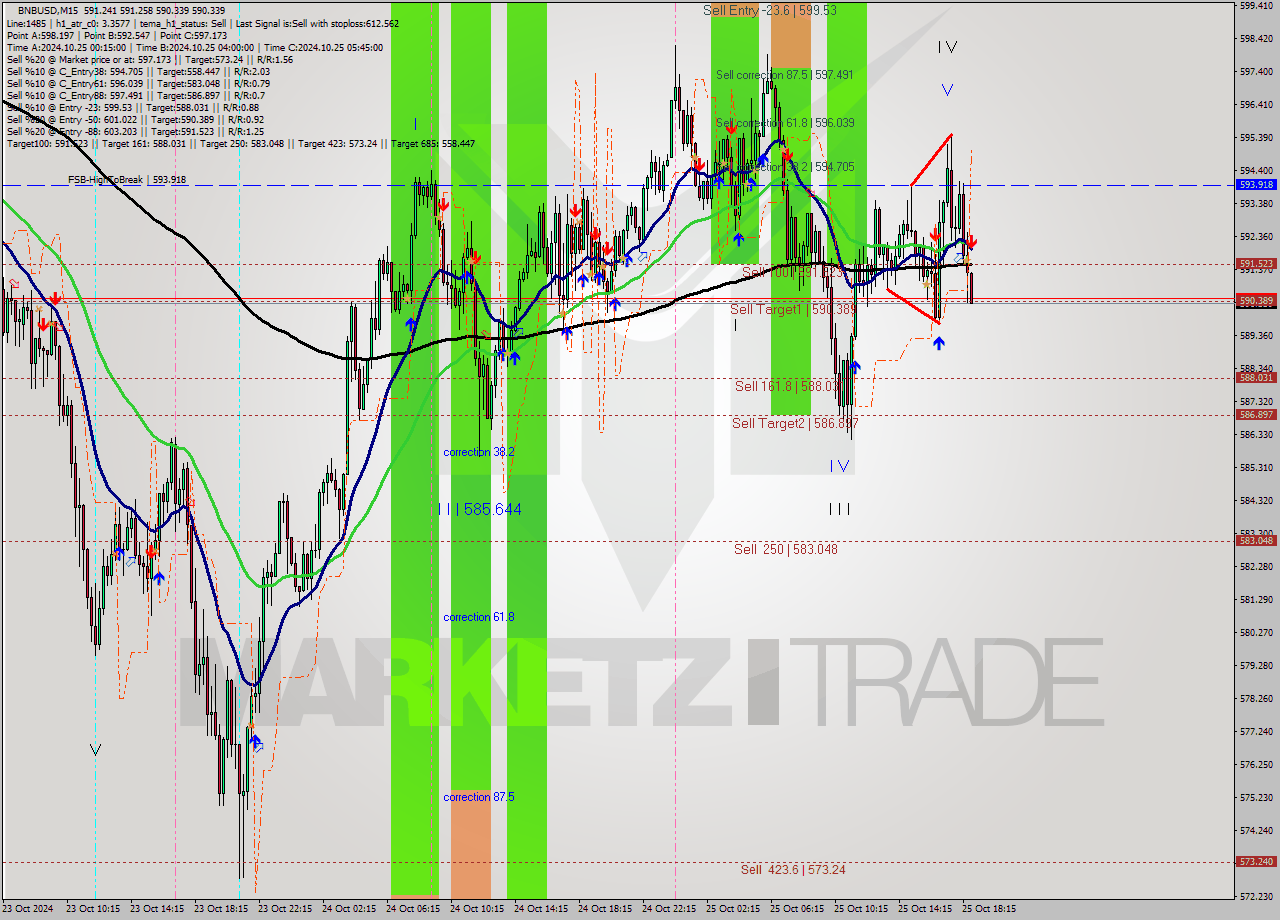
Task: Click the 'Sell 250 | 583.048' label
Action: [786, 550]
